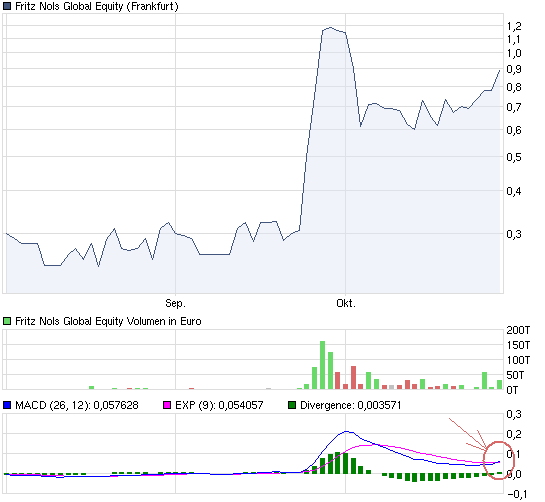Click the -0,1 MACD axis label
Screen dimensions: 545x502
click(x=517, y=494)
